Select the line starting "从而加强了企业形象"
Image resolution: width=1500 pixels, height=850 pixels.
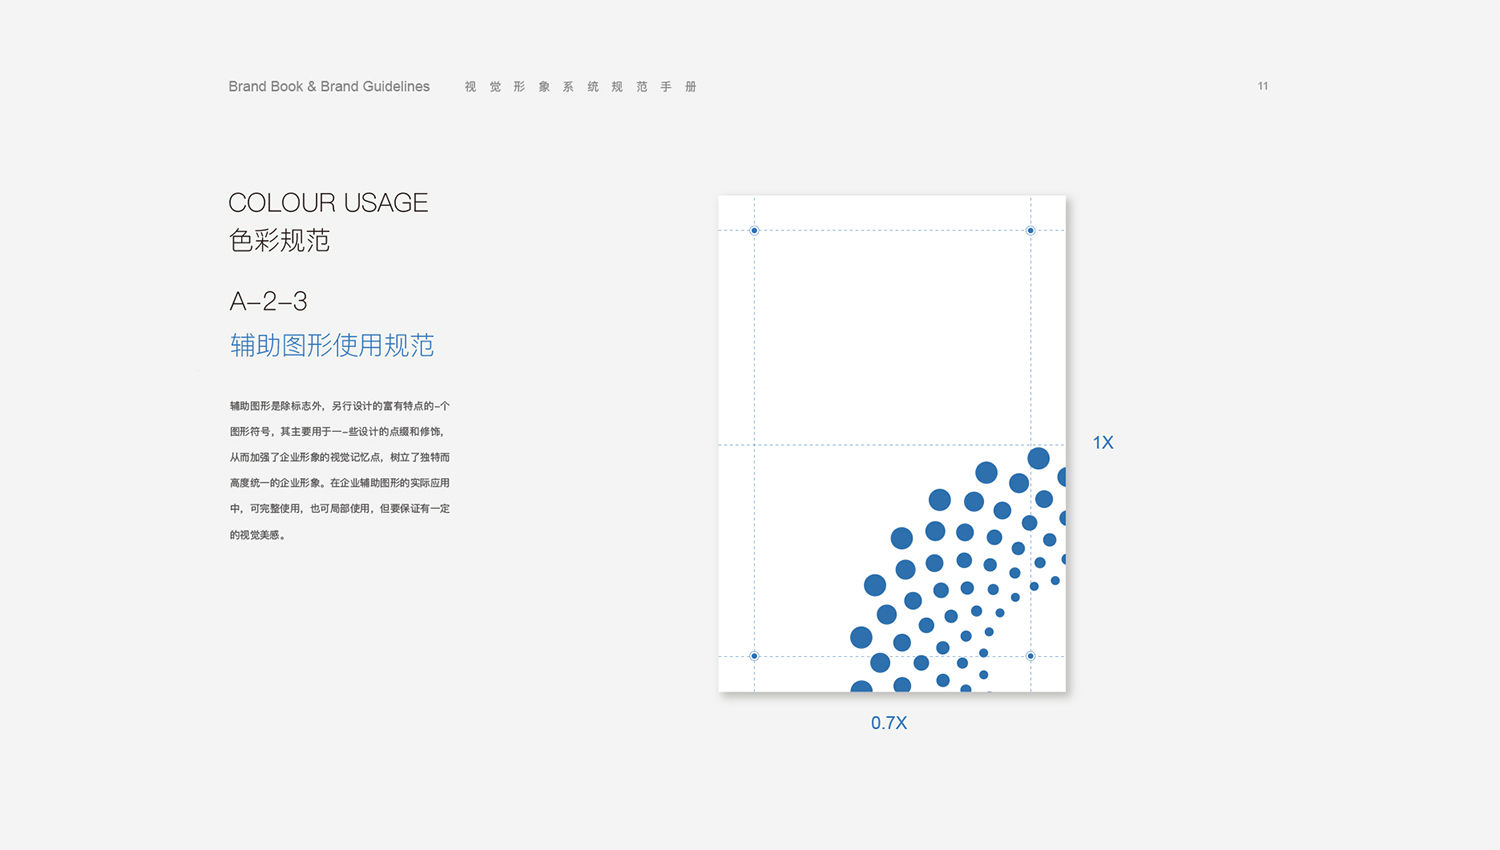(x=340, y=457)
